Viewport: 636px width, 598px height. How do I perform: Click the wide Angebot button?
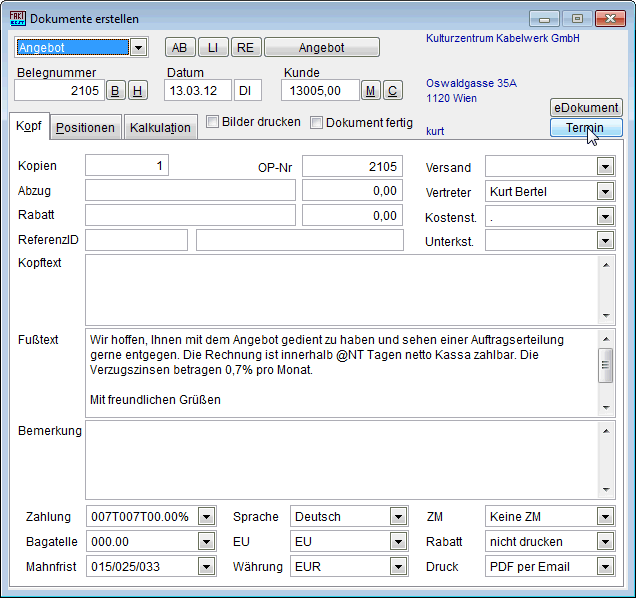point(322,47)
